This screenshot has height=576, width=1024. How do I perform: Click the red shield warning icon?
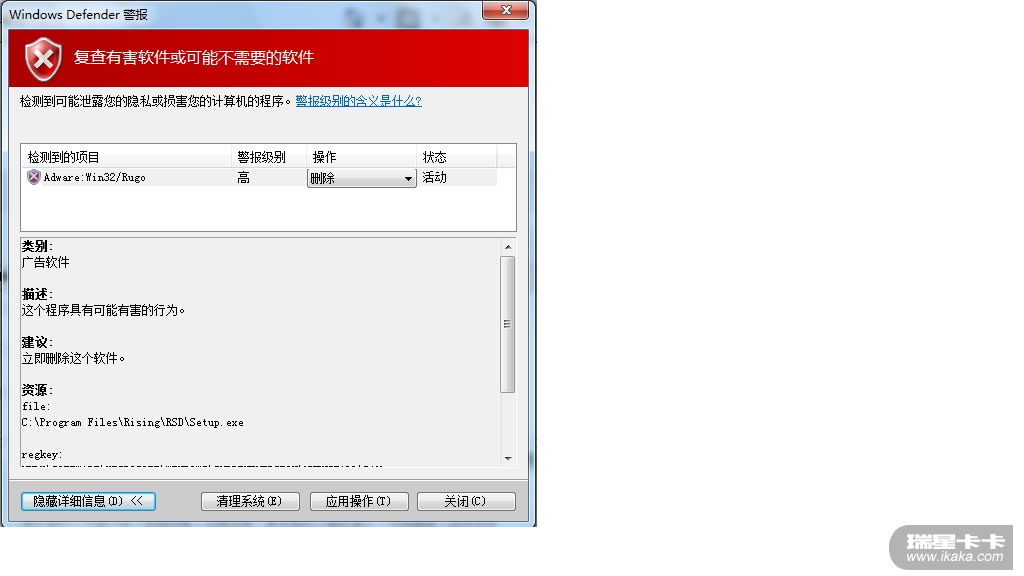pos(43,59)
